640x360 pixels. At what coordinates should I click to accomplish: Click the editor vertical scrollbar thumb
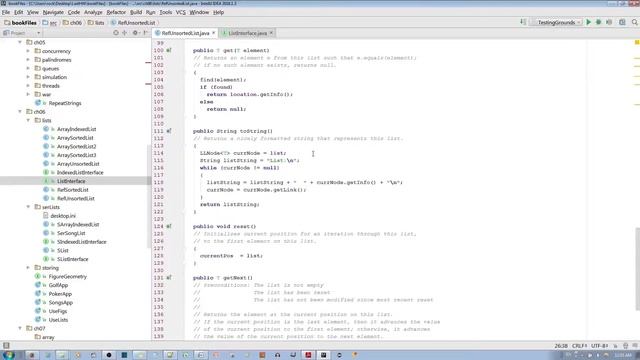coord(637,269)
